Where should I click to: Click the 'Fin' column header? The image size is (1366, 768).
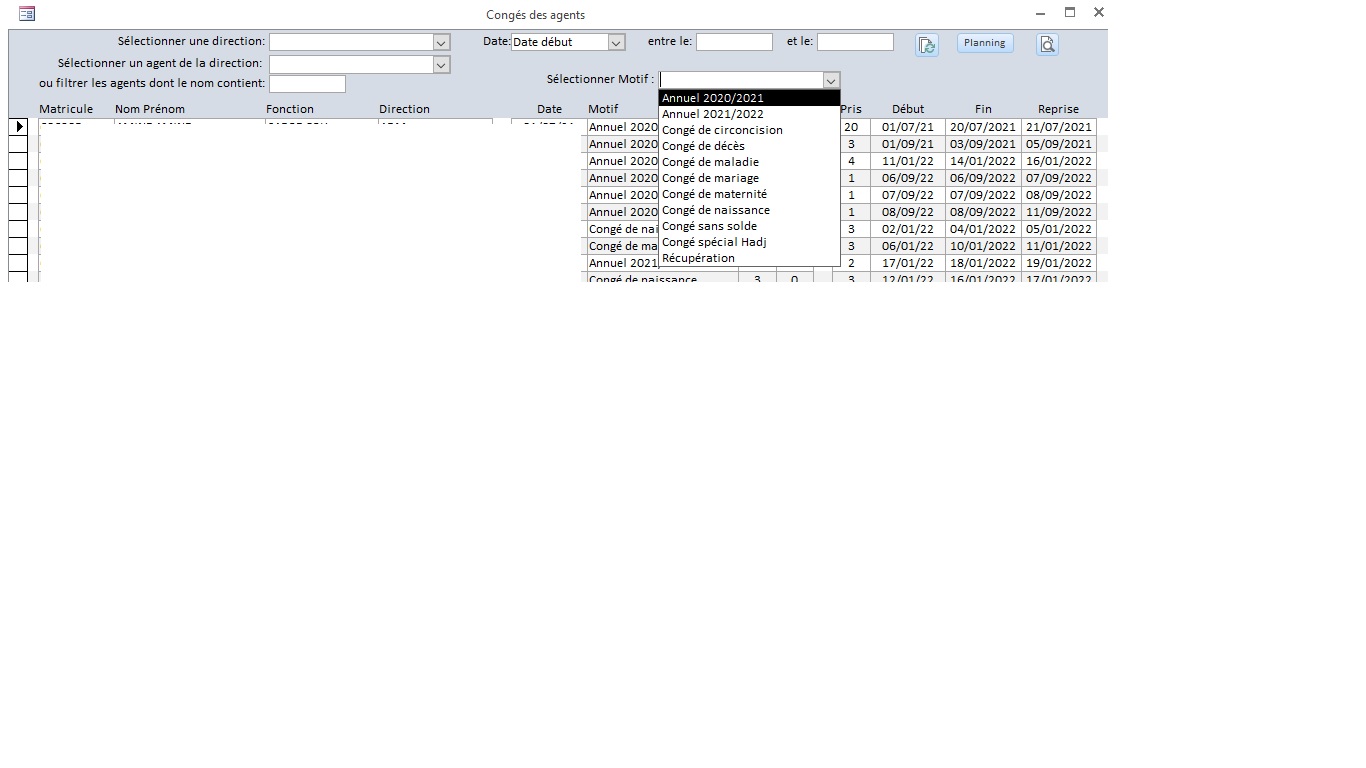coord(983,109)
